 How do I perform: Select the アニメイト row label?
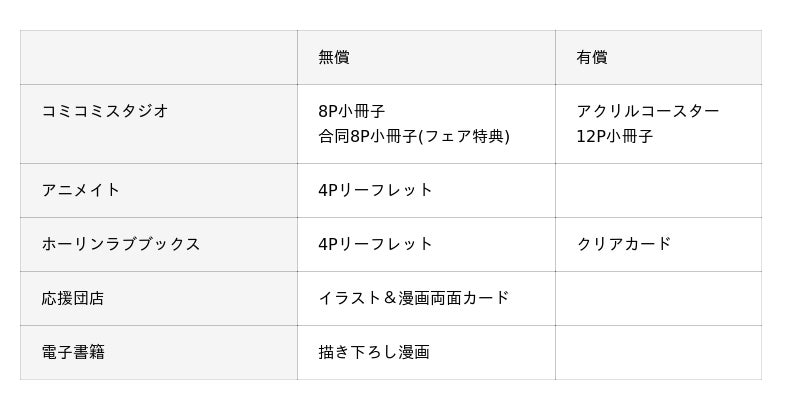(x=81, y=190)
